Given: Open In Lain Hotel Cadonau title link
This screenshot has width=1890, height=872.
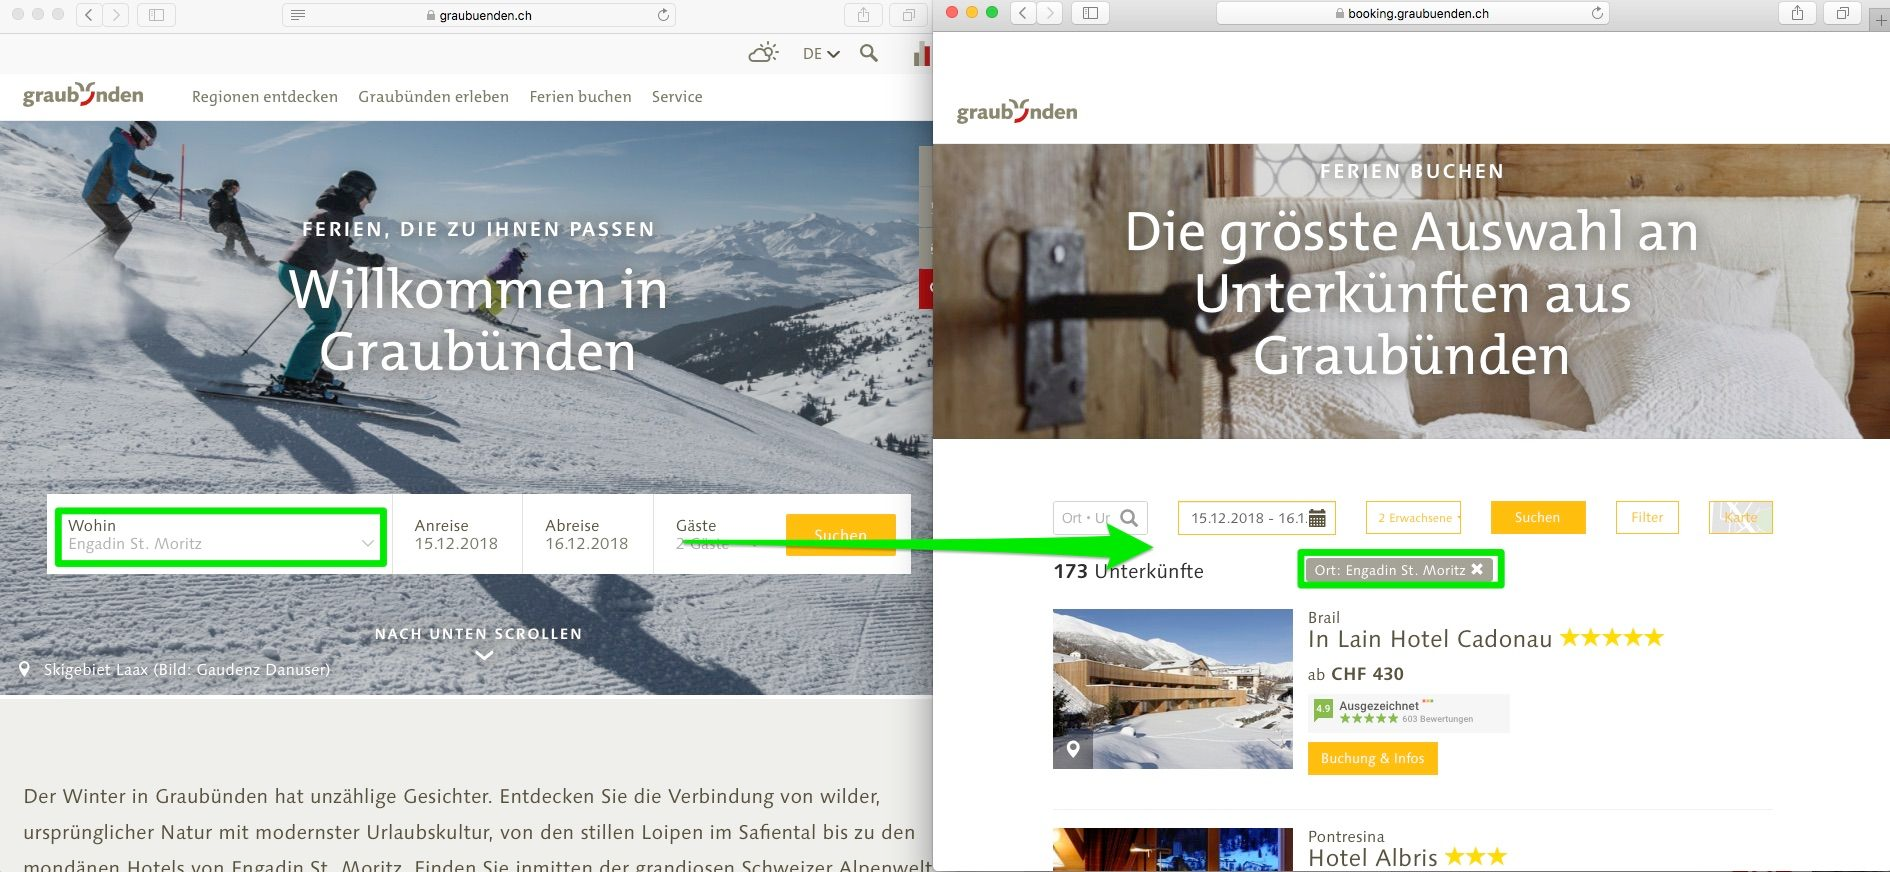Looking at the screenshot, I should pyautogui.click(x=1430, y=639).
